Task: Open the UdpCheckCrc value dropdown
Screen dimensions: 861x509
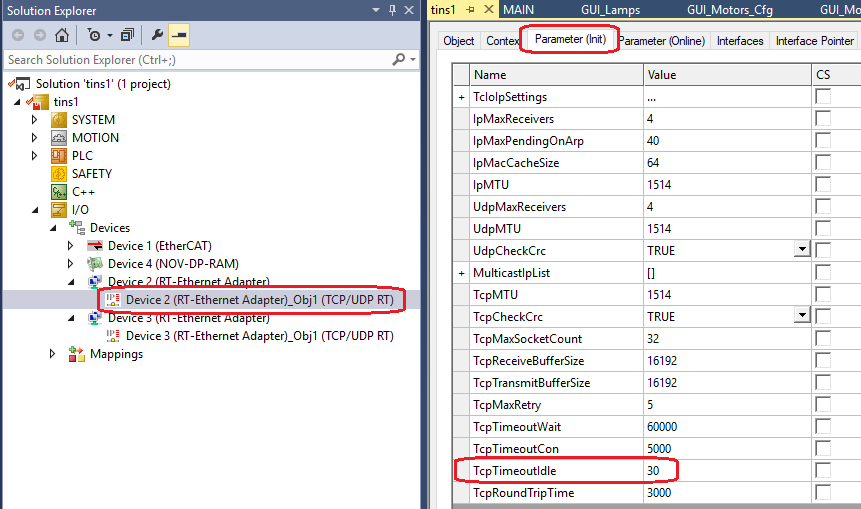Action: coord(801,250)
